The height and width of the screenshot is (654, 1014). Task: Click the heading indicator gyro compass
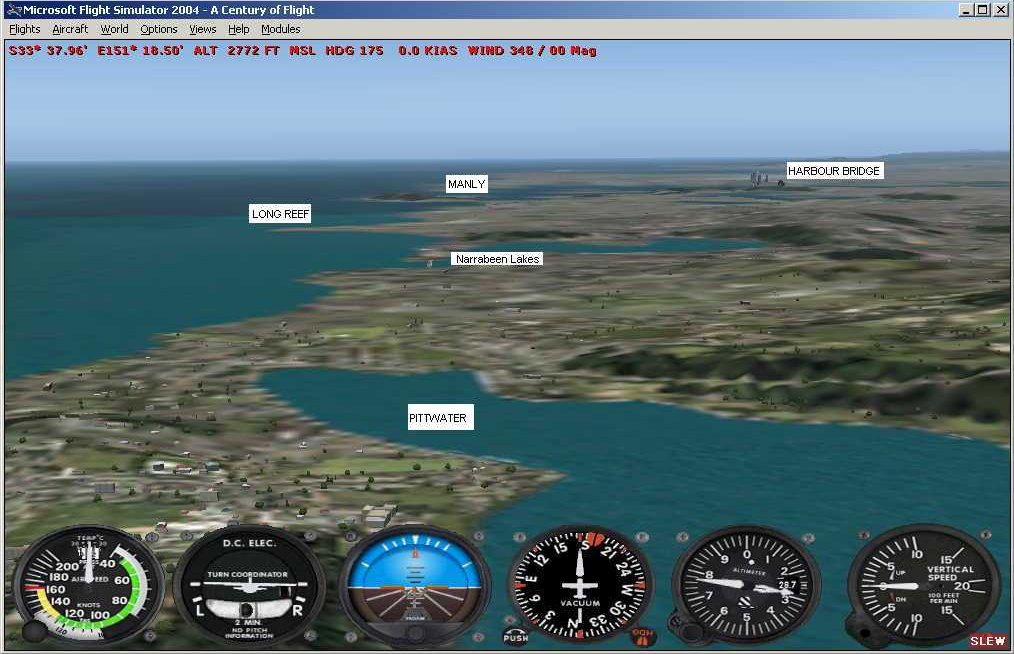click(579, 586)
